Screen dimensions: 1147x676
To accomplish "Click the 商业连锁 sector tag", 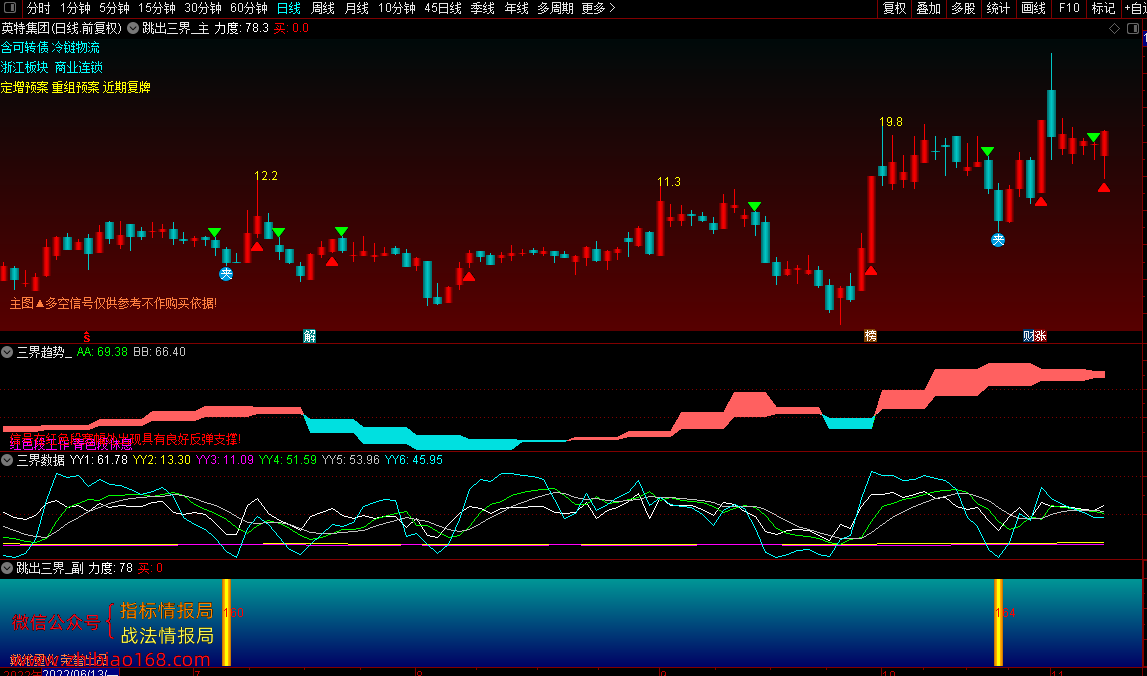I will coord(78,67).
